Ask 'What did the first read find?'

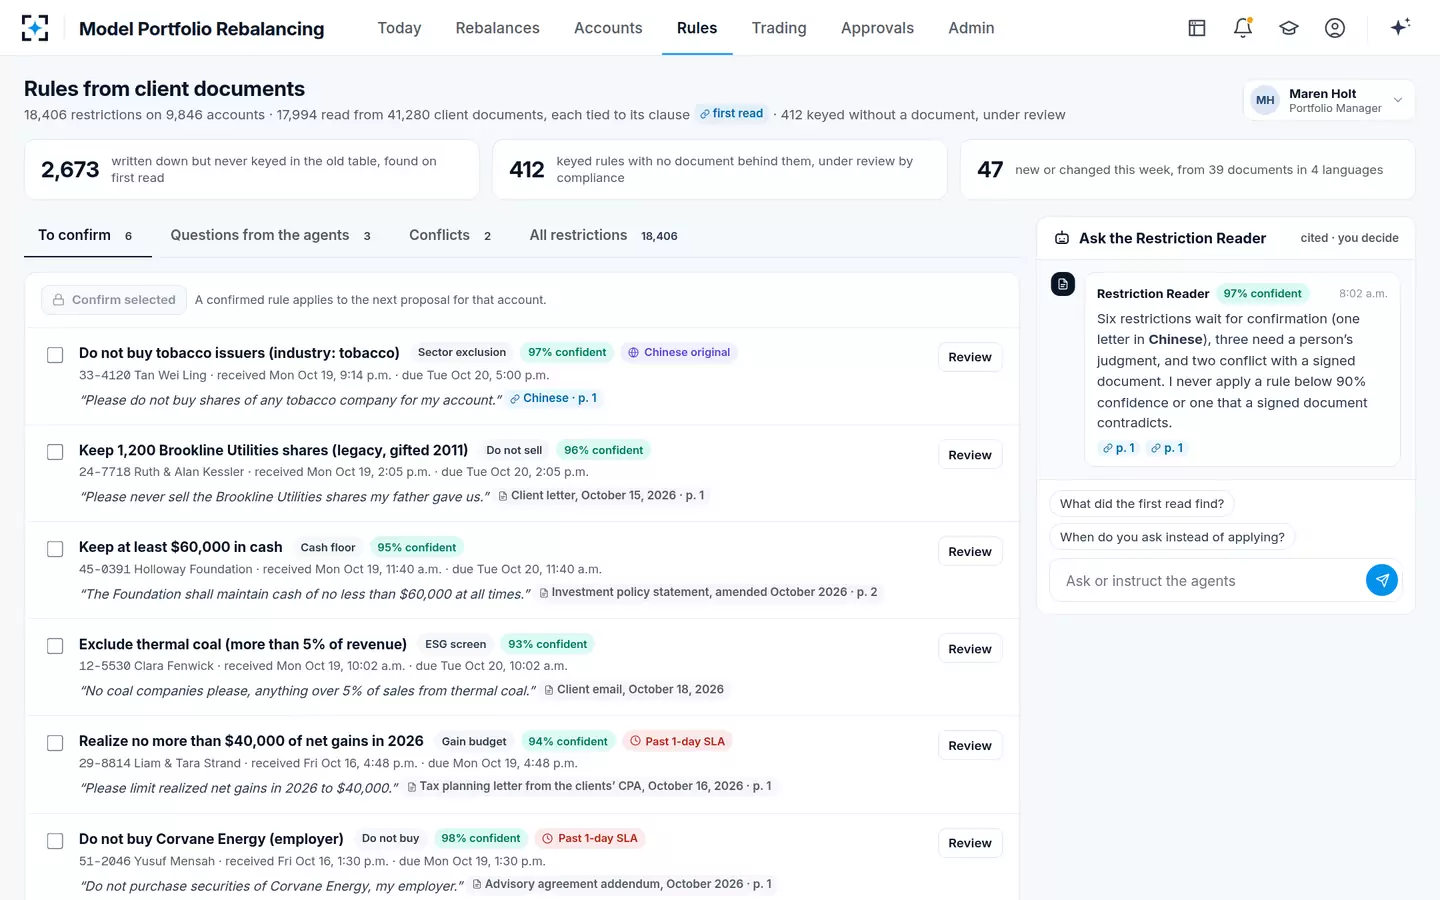(1142, 504)
